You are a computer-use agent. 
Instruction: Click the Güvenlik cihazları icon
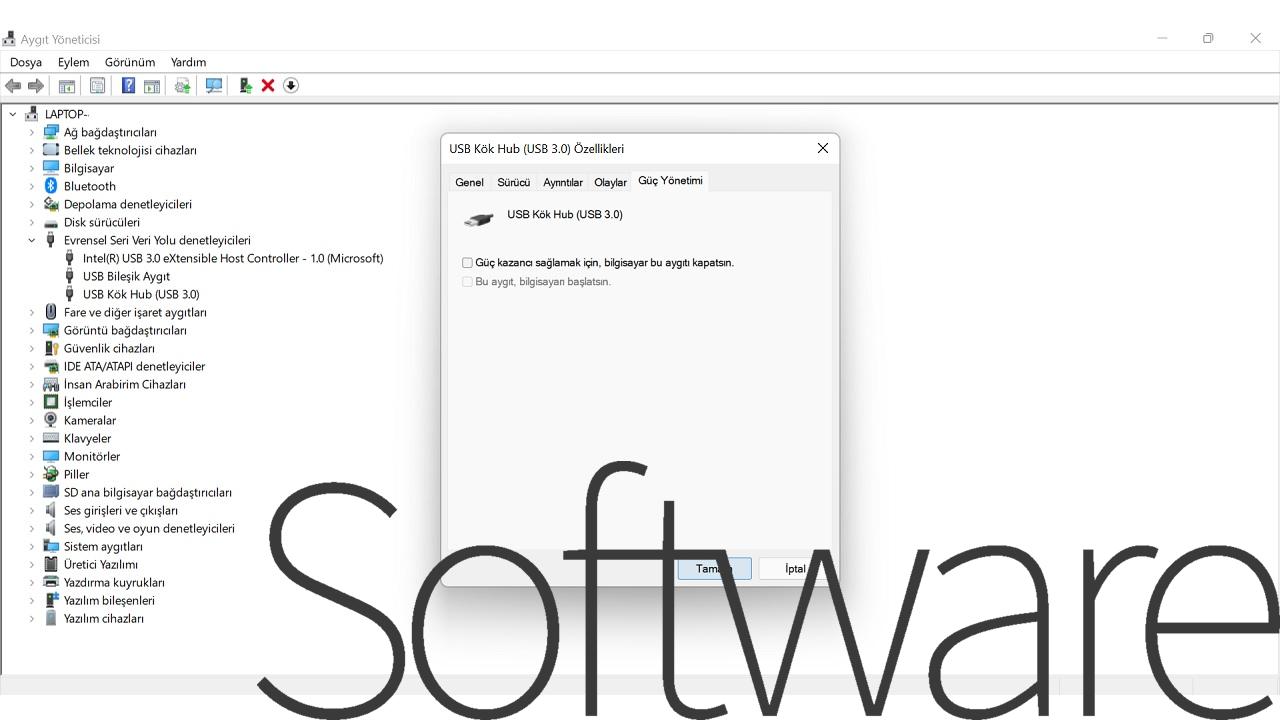51,348
